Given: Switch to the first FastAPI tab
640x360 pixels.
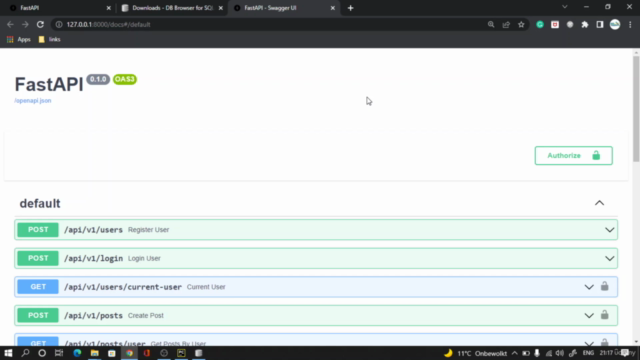Looking at the screenshot, I should (x=59, y=8).
